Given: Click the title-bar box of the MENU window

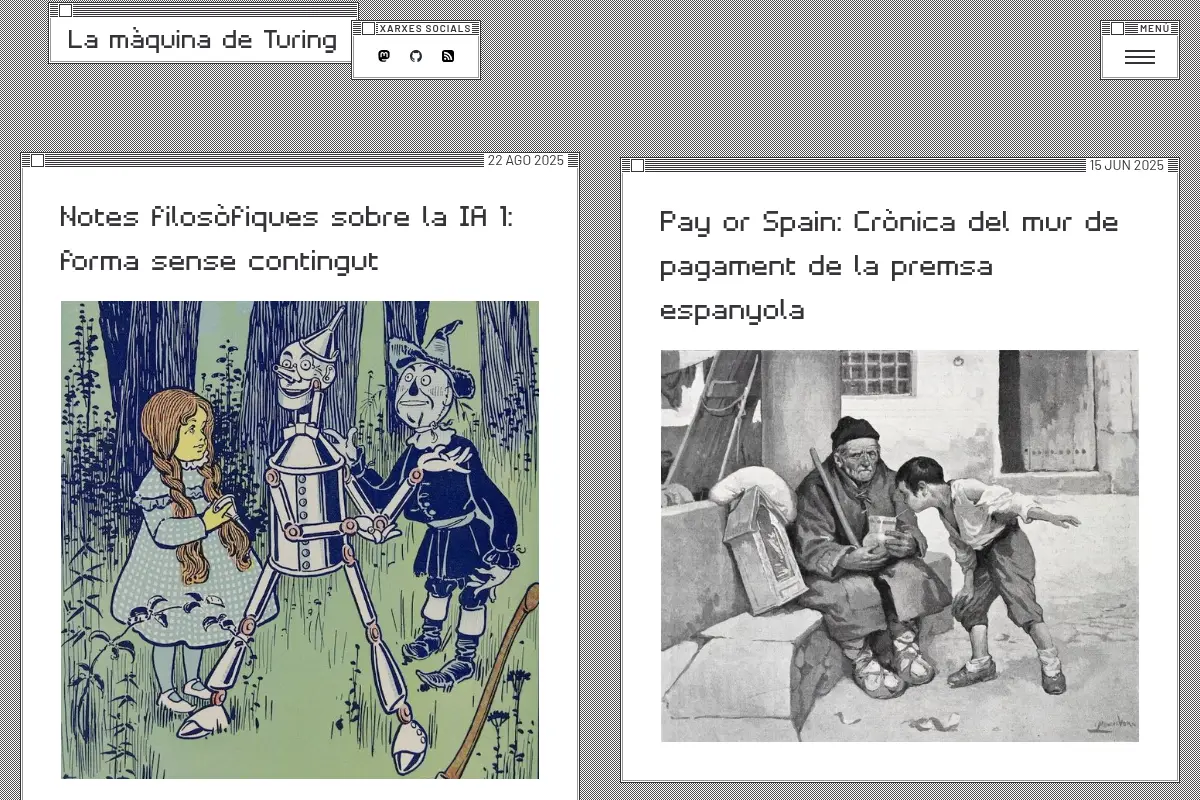Looking at the screenshot, I should pos(1118,29).
